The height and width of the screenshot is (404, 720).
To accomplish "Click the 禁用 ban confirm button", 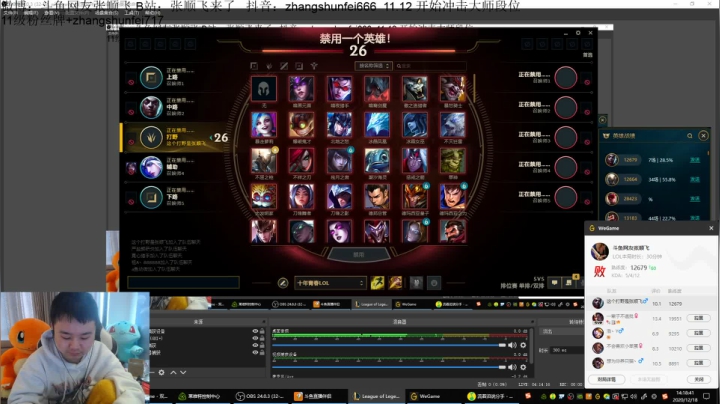I will coord(359,255).
